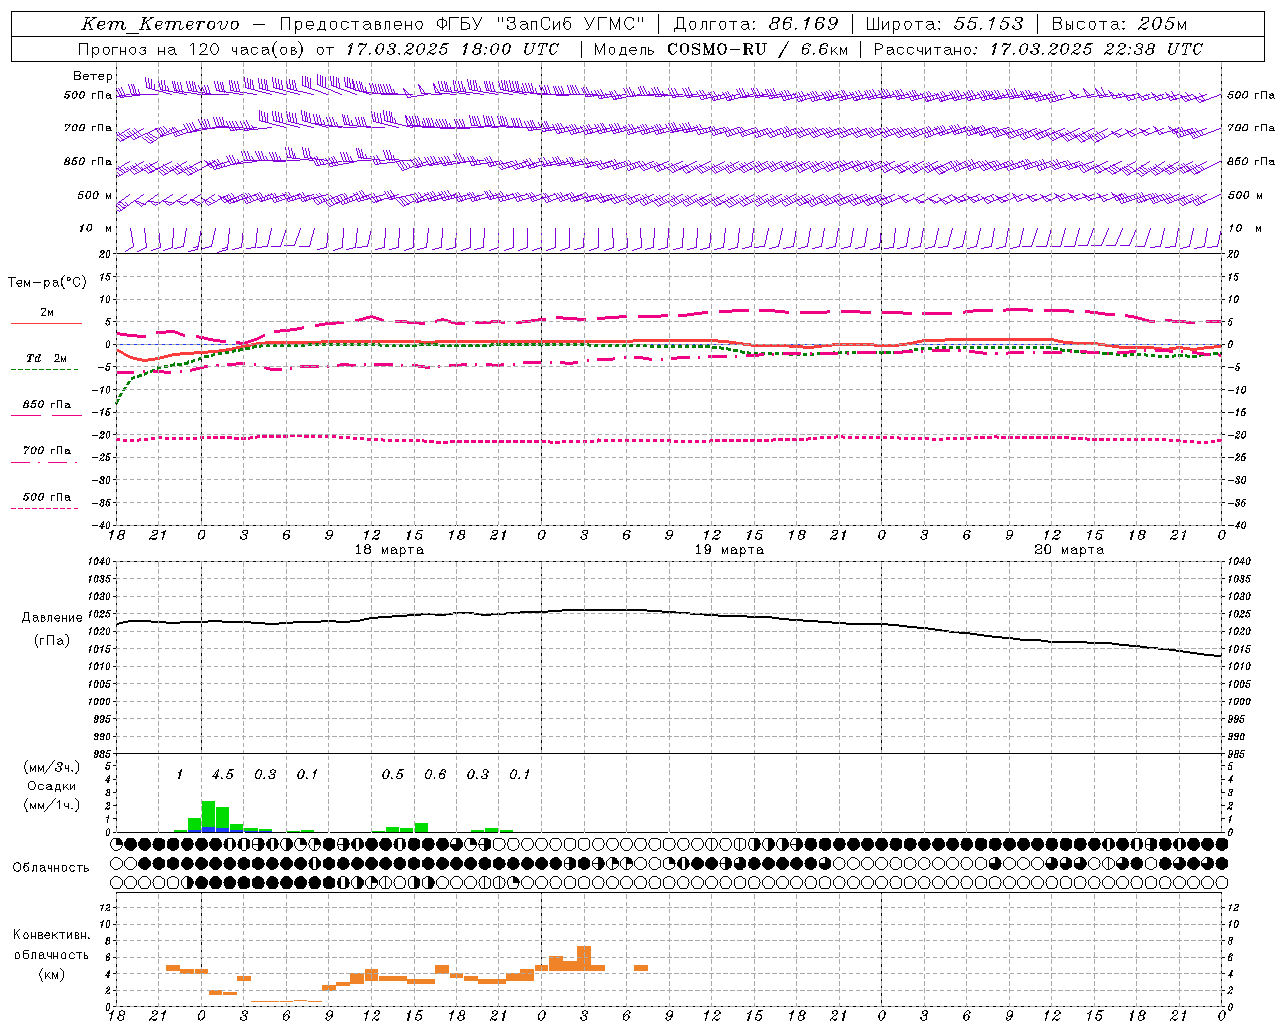The image size is (1280, 1024).
Task: Click the 'Высота: 205м' elevation value
Action: coord(1119,24)
